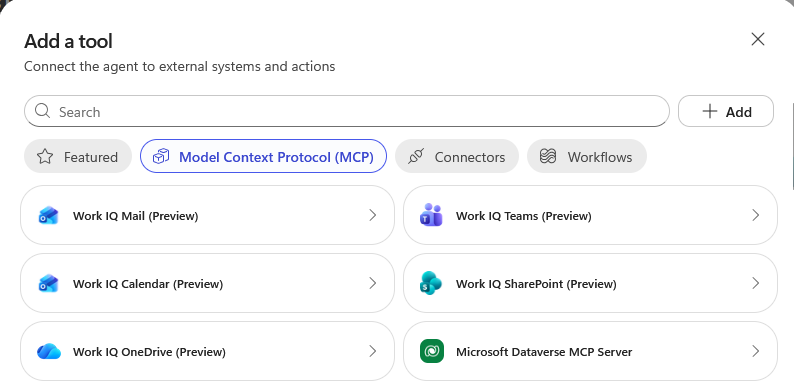Expand Work IQ Calendar chevron
The image size is (794, 382).
coord(373,283)
